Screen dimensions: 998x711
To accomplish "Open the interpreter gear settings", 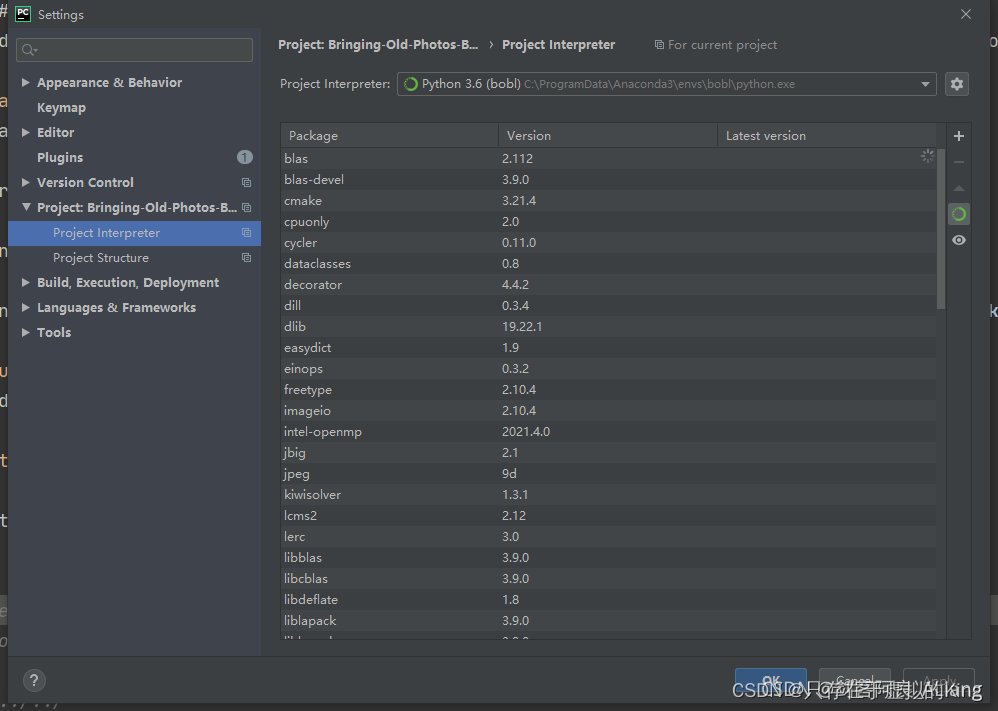I will [x=957, y=84].
